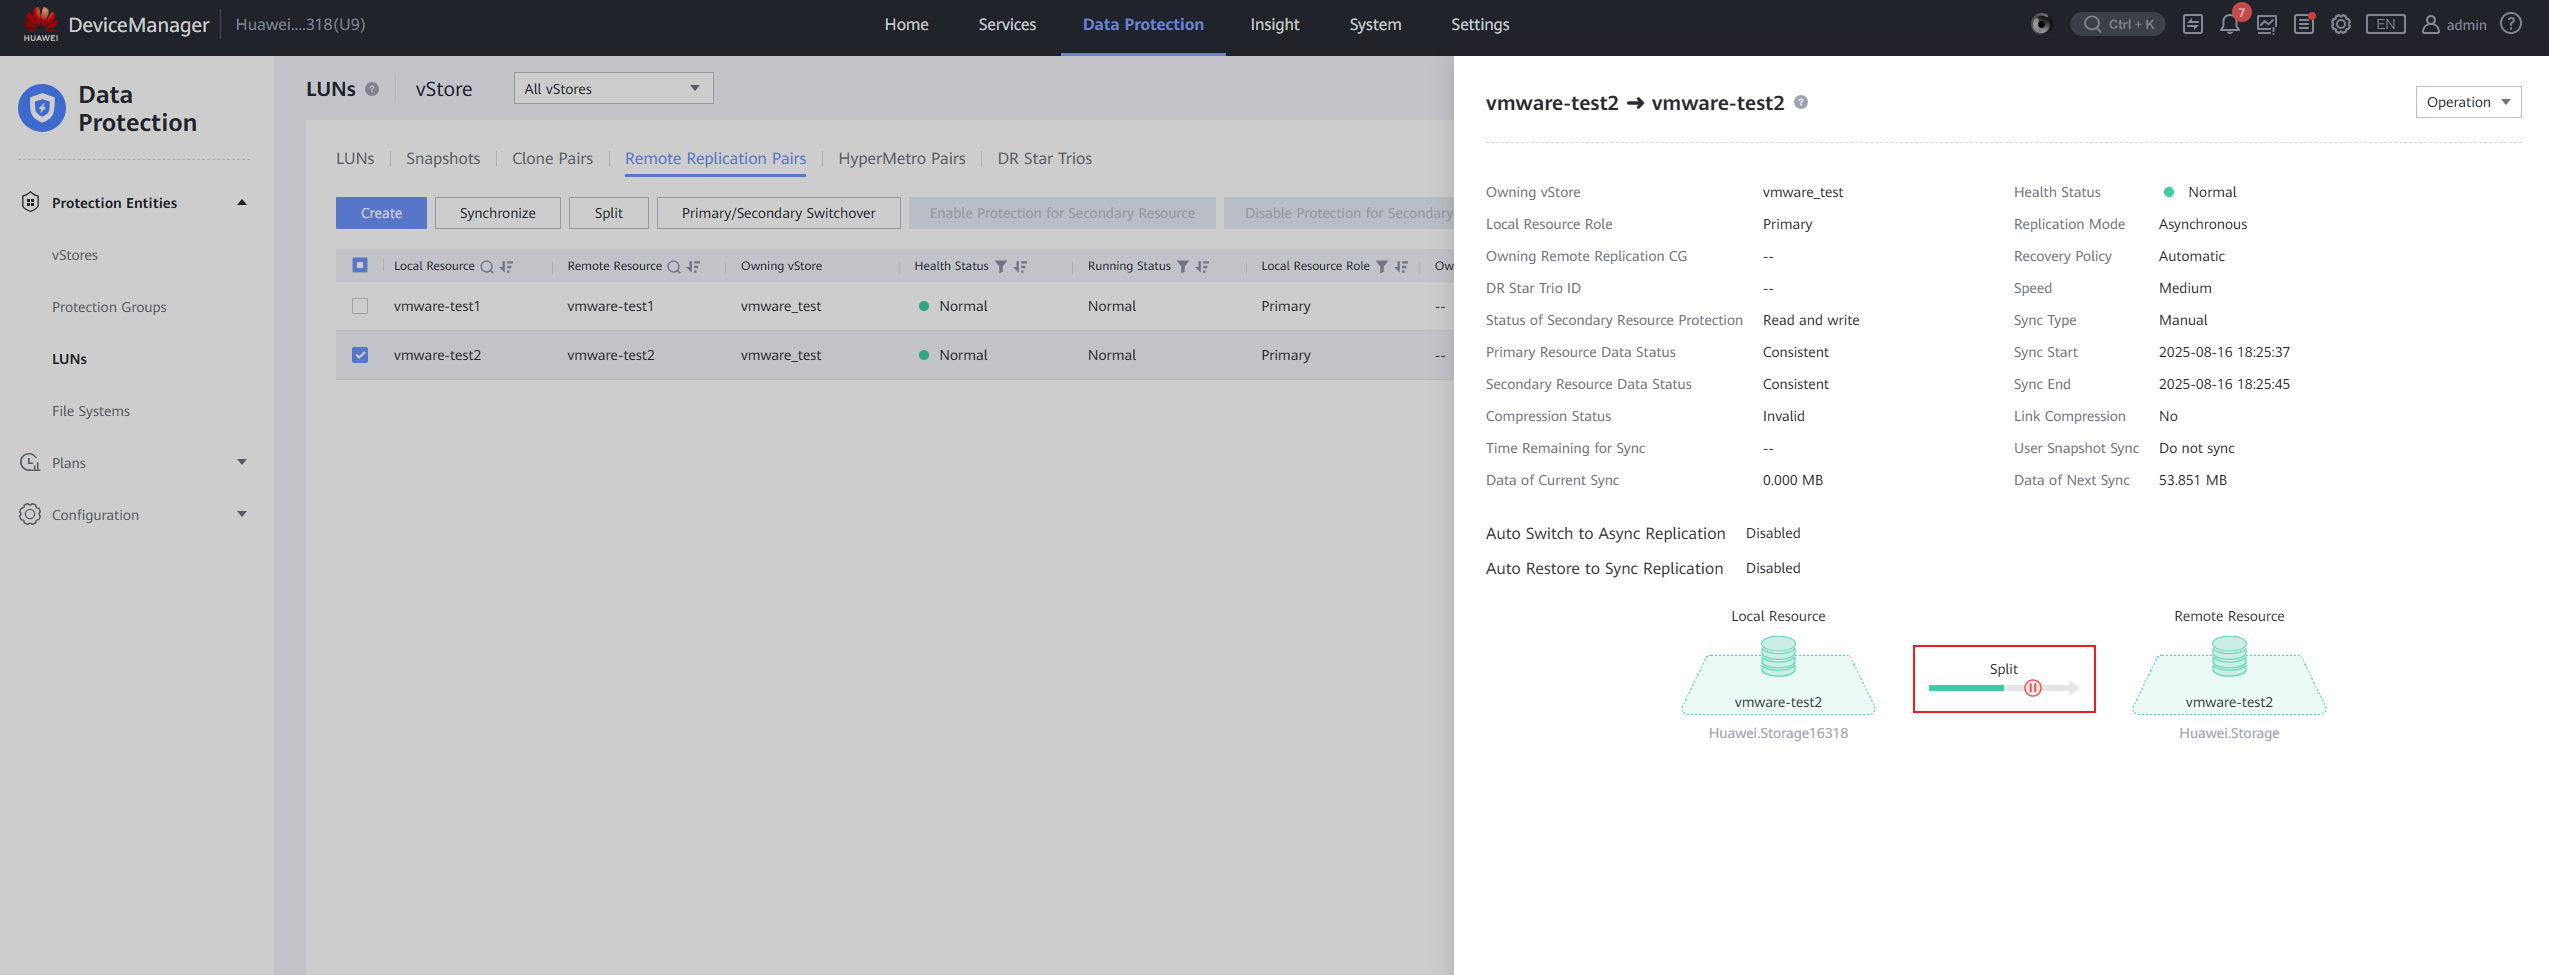Open vStores in the sidebar
This screenshot has height=975, width=2549.
click(75, 255)
